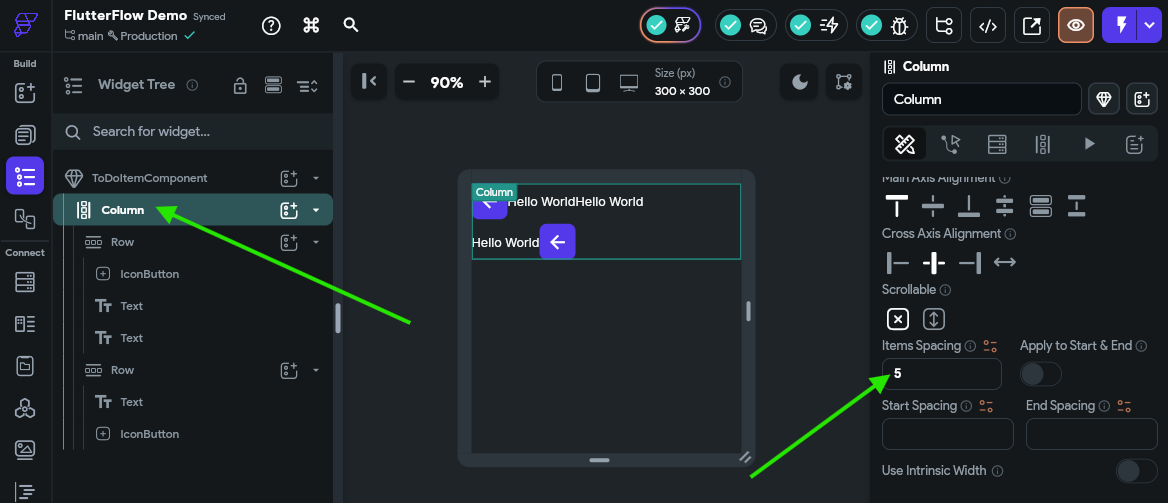Switch canvas to phone device view
Image resolution: width=1168 pixels, height=503 pixels.
[557, 83]
